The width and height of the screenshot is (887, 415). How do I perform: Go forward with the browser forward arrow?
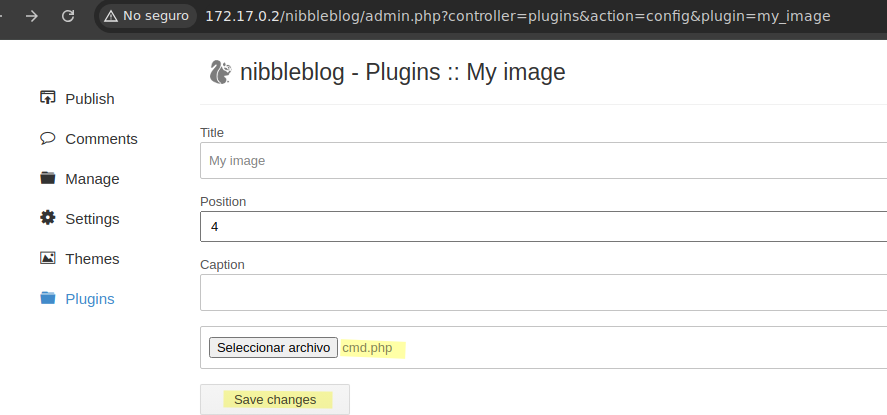click(31, 17)
